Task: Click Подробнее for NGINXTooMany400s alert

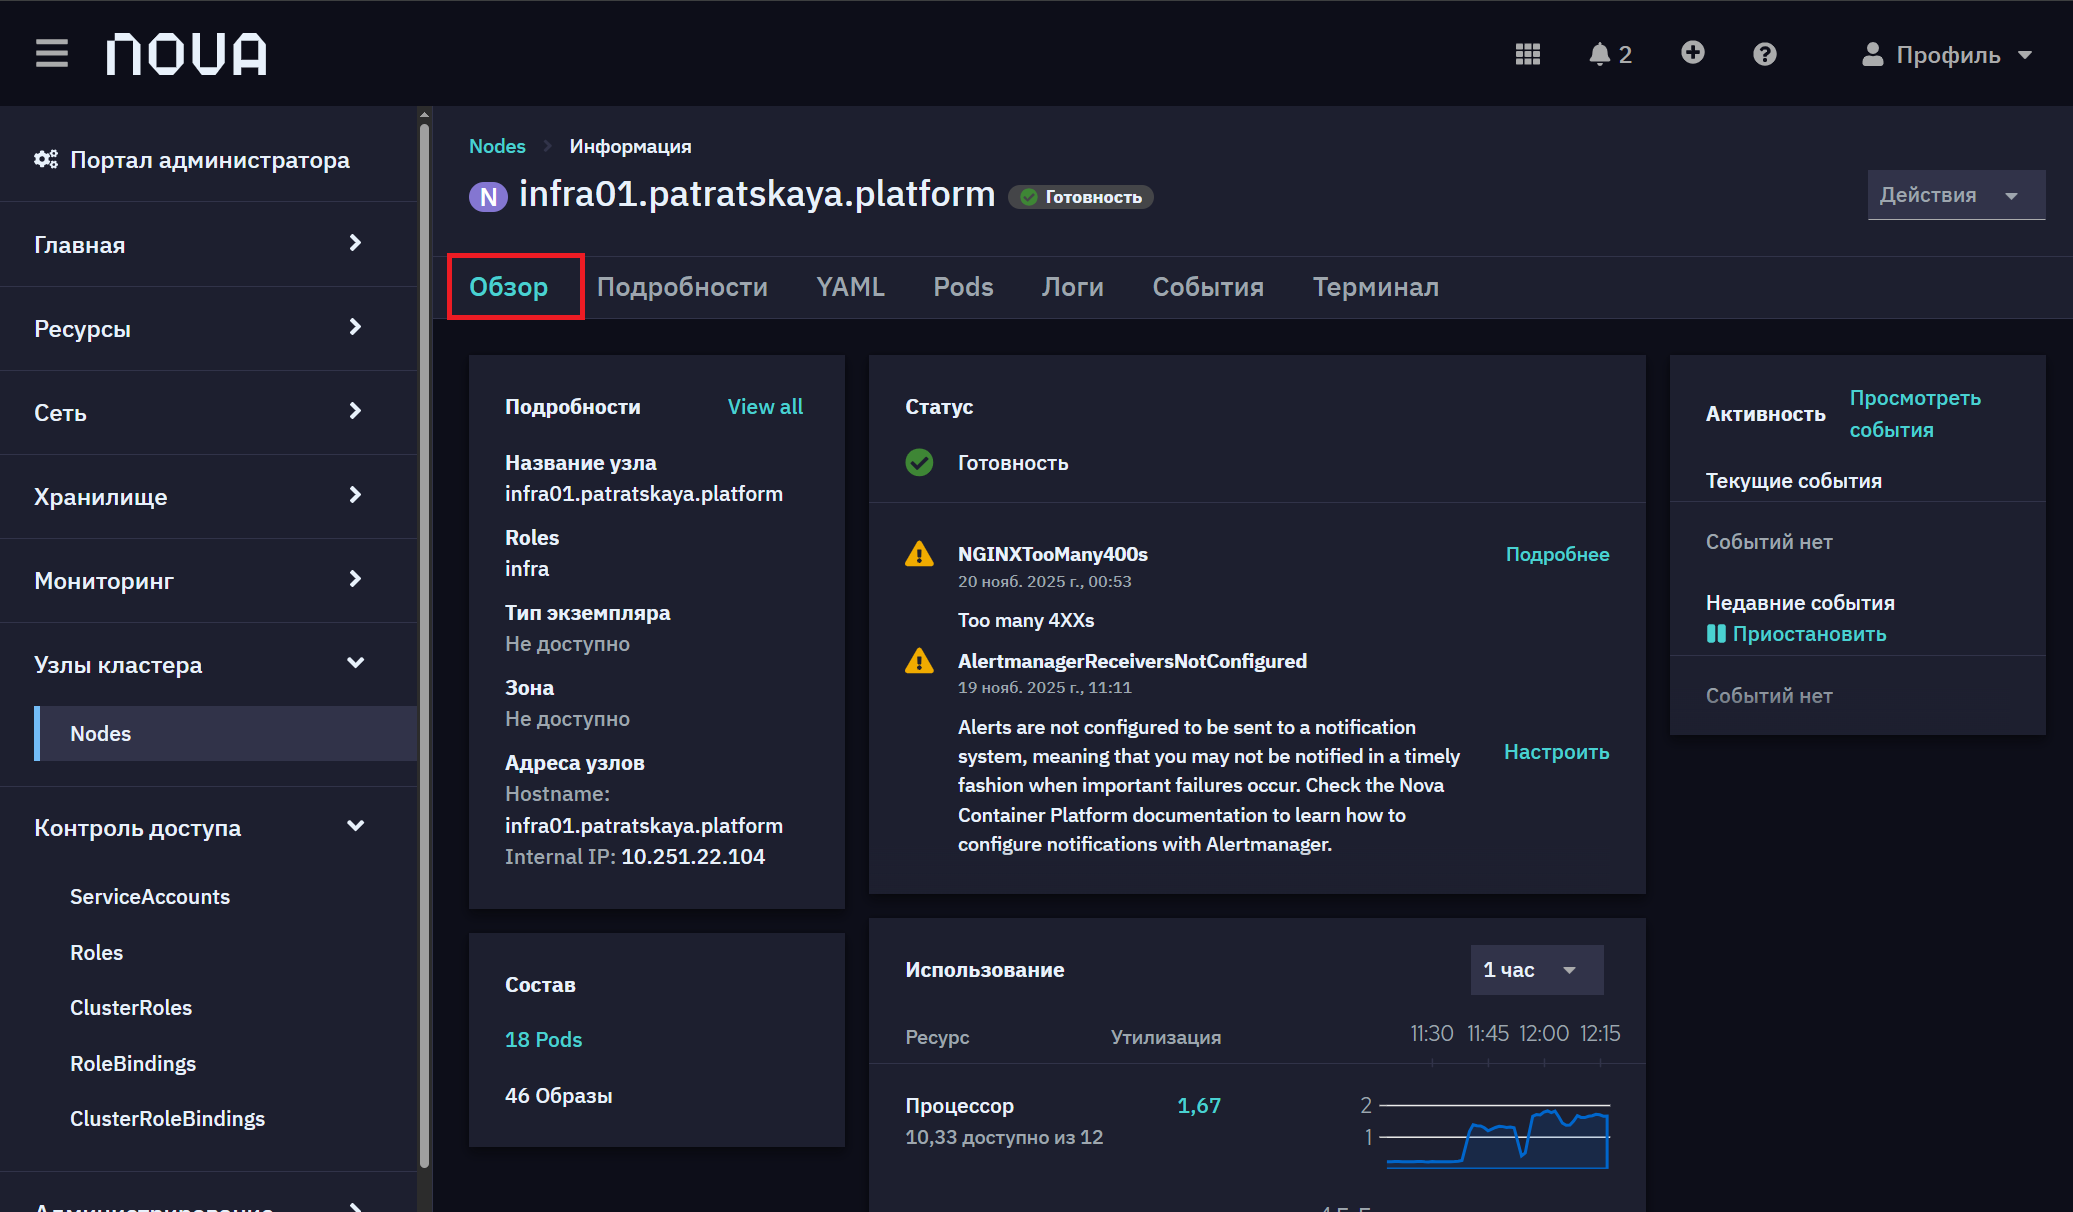Action: pos(1557,554)
